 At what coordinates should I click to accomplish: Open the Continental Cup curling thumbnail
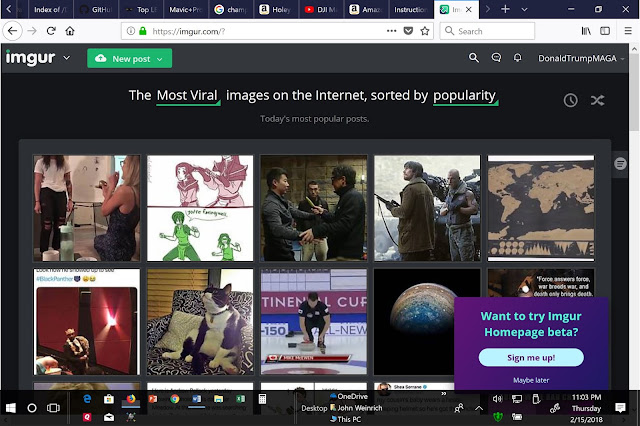pos(313,322)
